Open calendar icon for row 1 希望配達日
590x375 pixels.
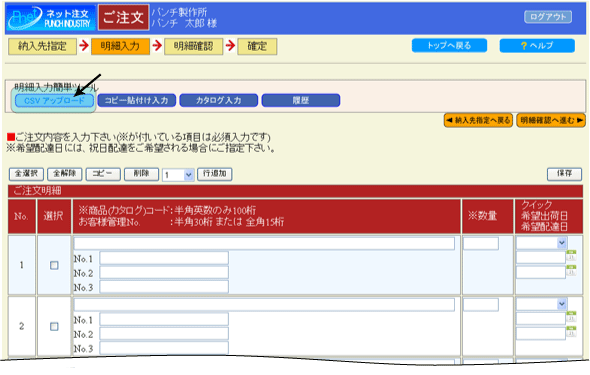click(x=571, y=270)
